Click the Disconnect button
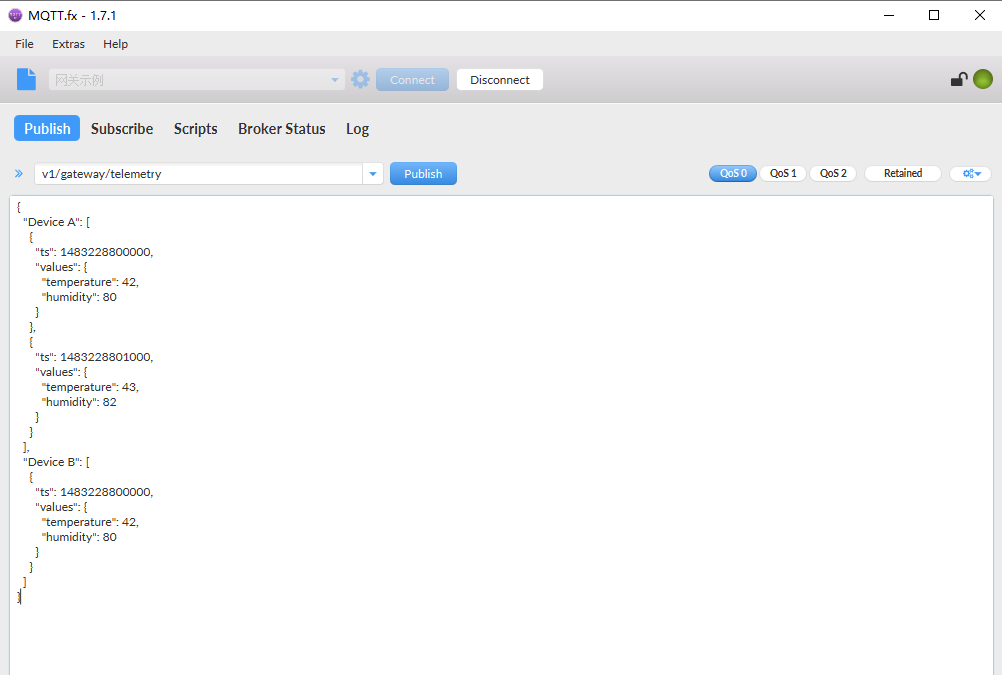The width and height of the screenshot is (1002, 675). click(500, 80)
